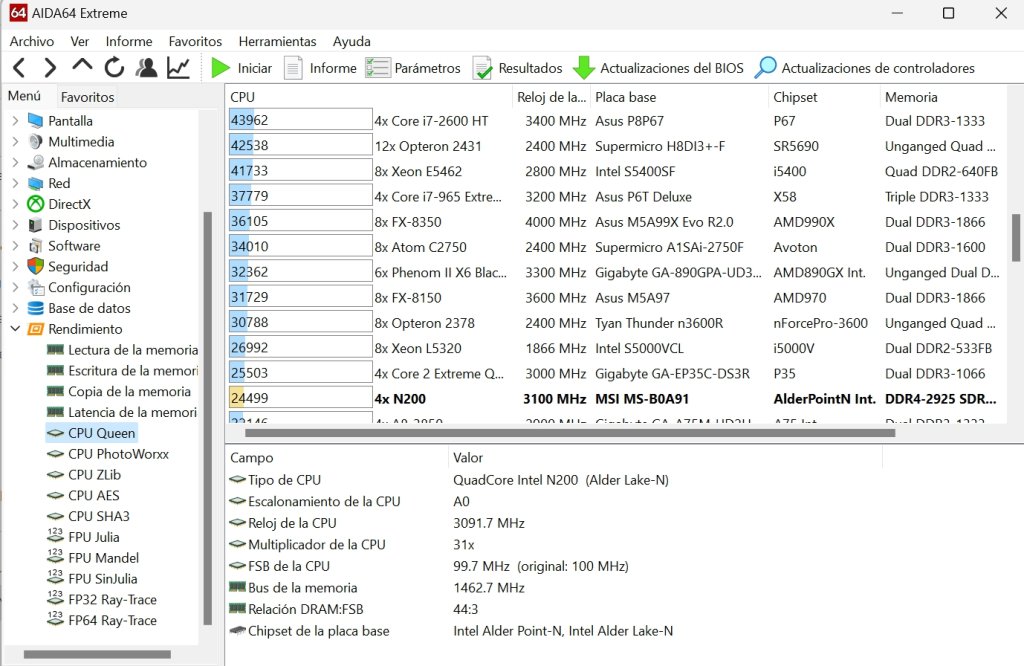Click the up-level arrow icon in the toolbar

click(x=82, y=66)
